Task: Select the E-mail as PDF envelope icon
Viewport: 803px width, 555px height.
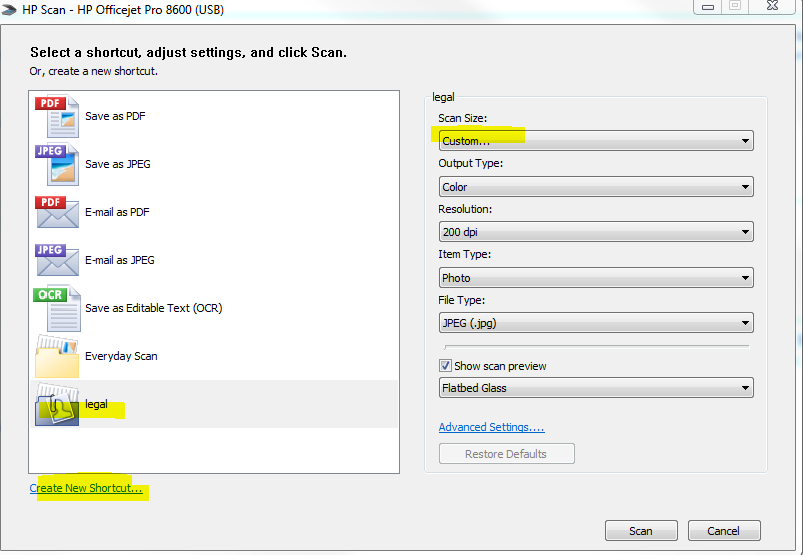Action: point(56,212)
